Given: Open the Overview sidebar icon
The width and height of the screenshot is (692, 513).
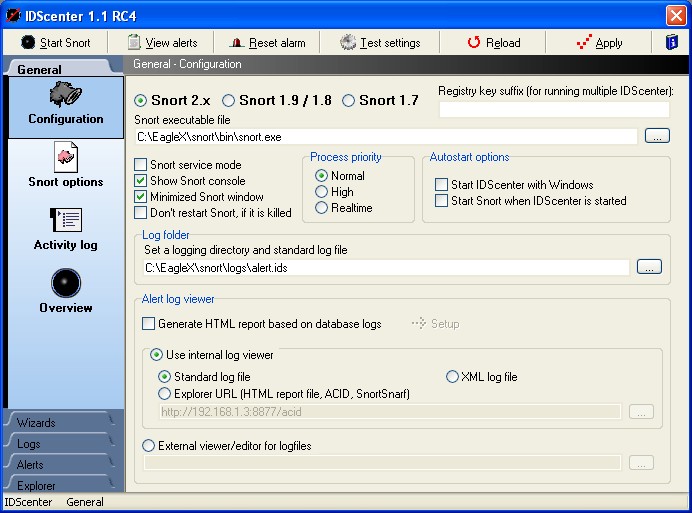Looking at the screenshot, I should coord(66,283).
